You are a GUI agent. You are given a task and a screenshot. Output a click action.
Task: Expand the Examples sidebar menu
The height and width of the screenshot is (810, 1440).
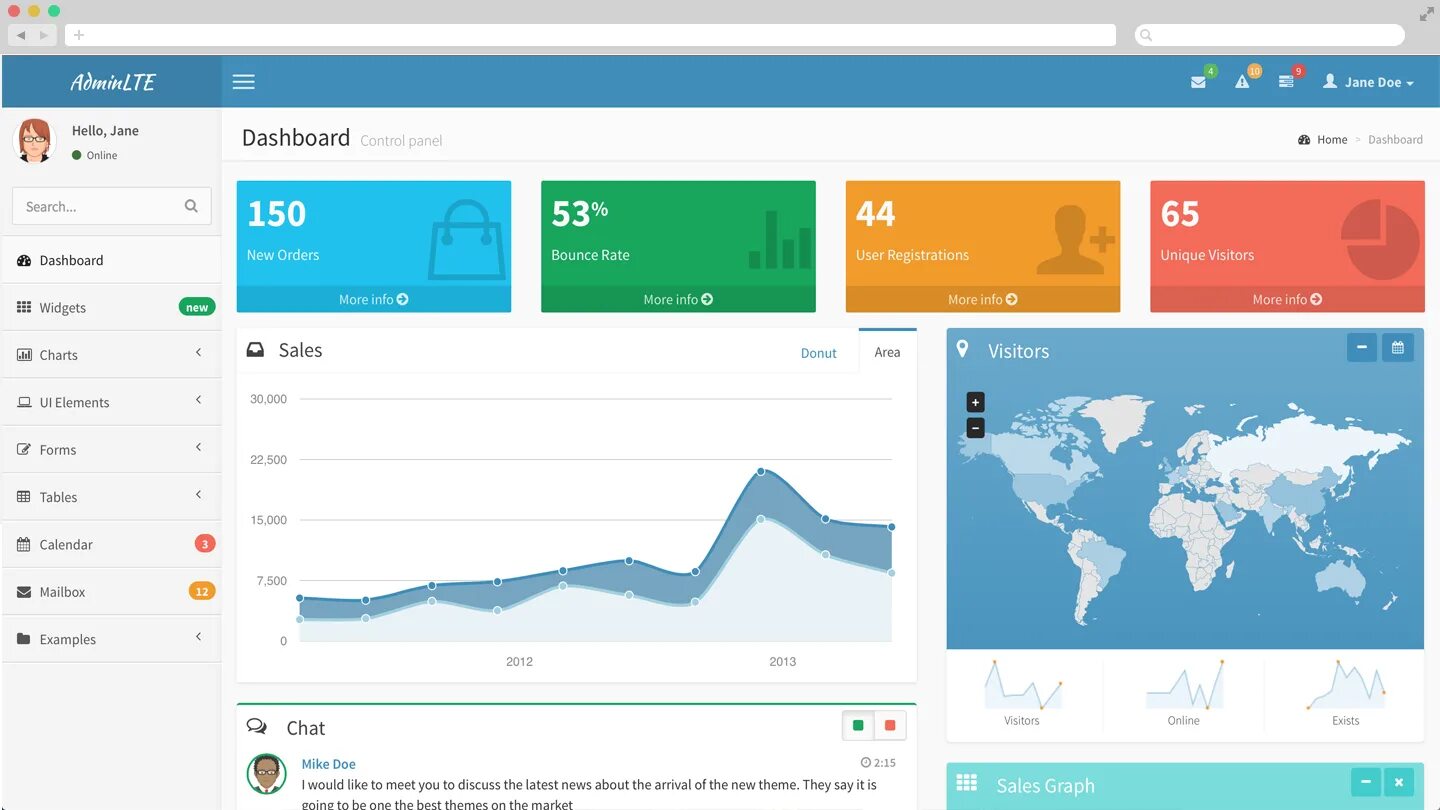tap(111, 639)
